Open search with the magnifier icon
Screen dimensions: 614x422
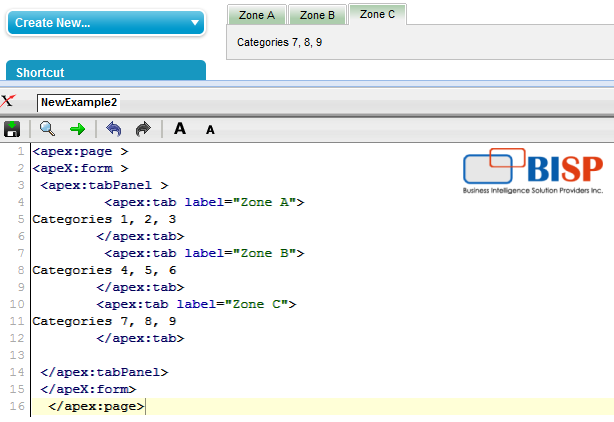tap(47, 129)
